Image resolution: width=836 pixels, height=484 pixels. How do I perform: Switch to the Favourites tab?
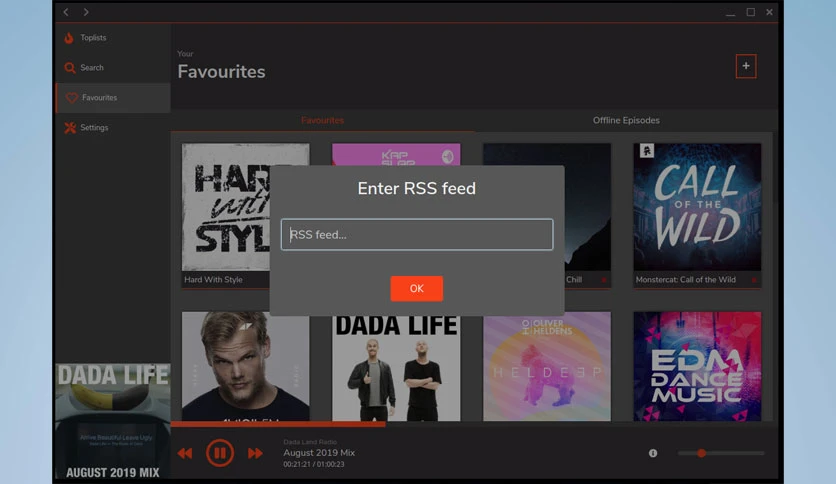(x=323, y=120)
